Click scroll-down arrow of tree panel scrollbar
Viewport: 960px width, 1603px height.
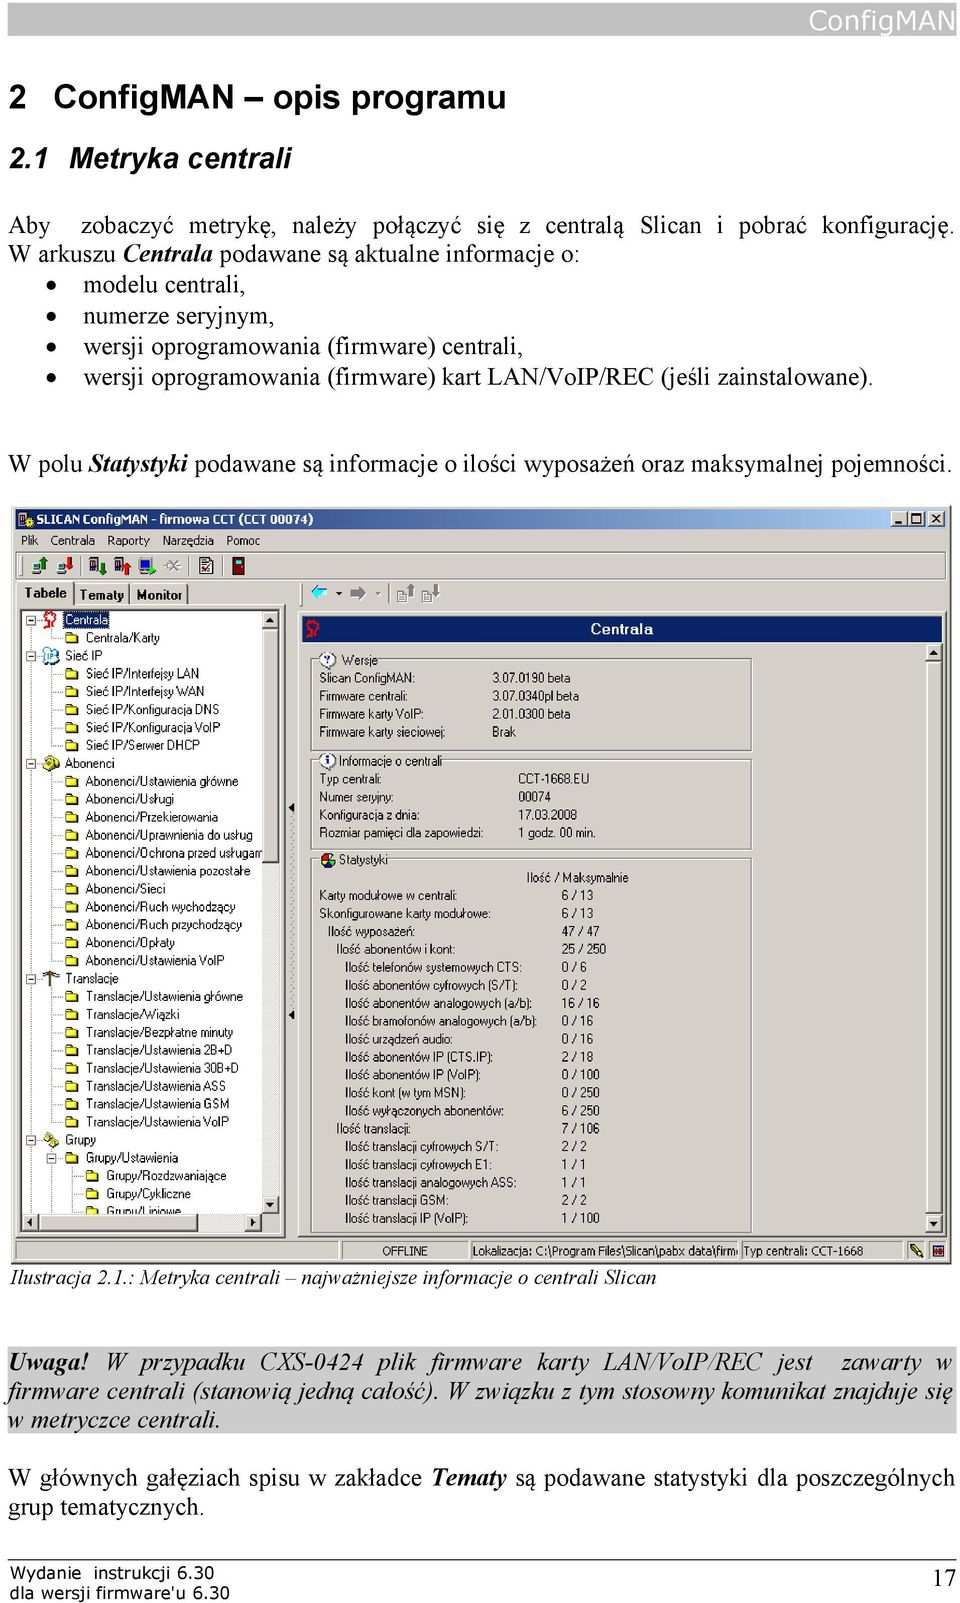(270, 1205)
